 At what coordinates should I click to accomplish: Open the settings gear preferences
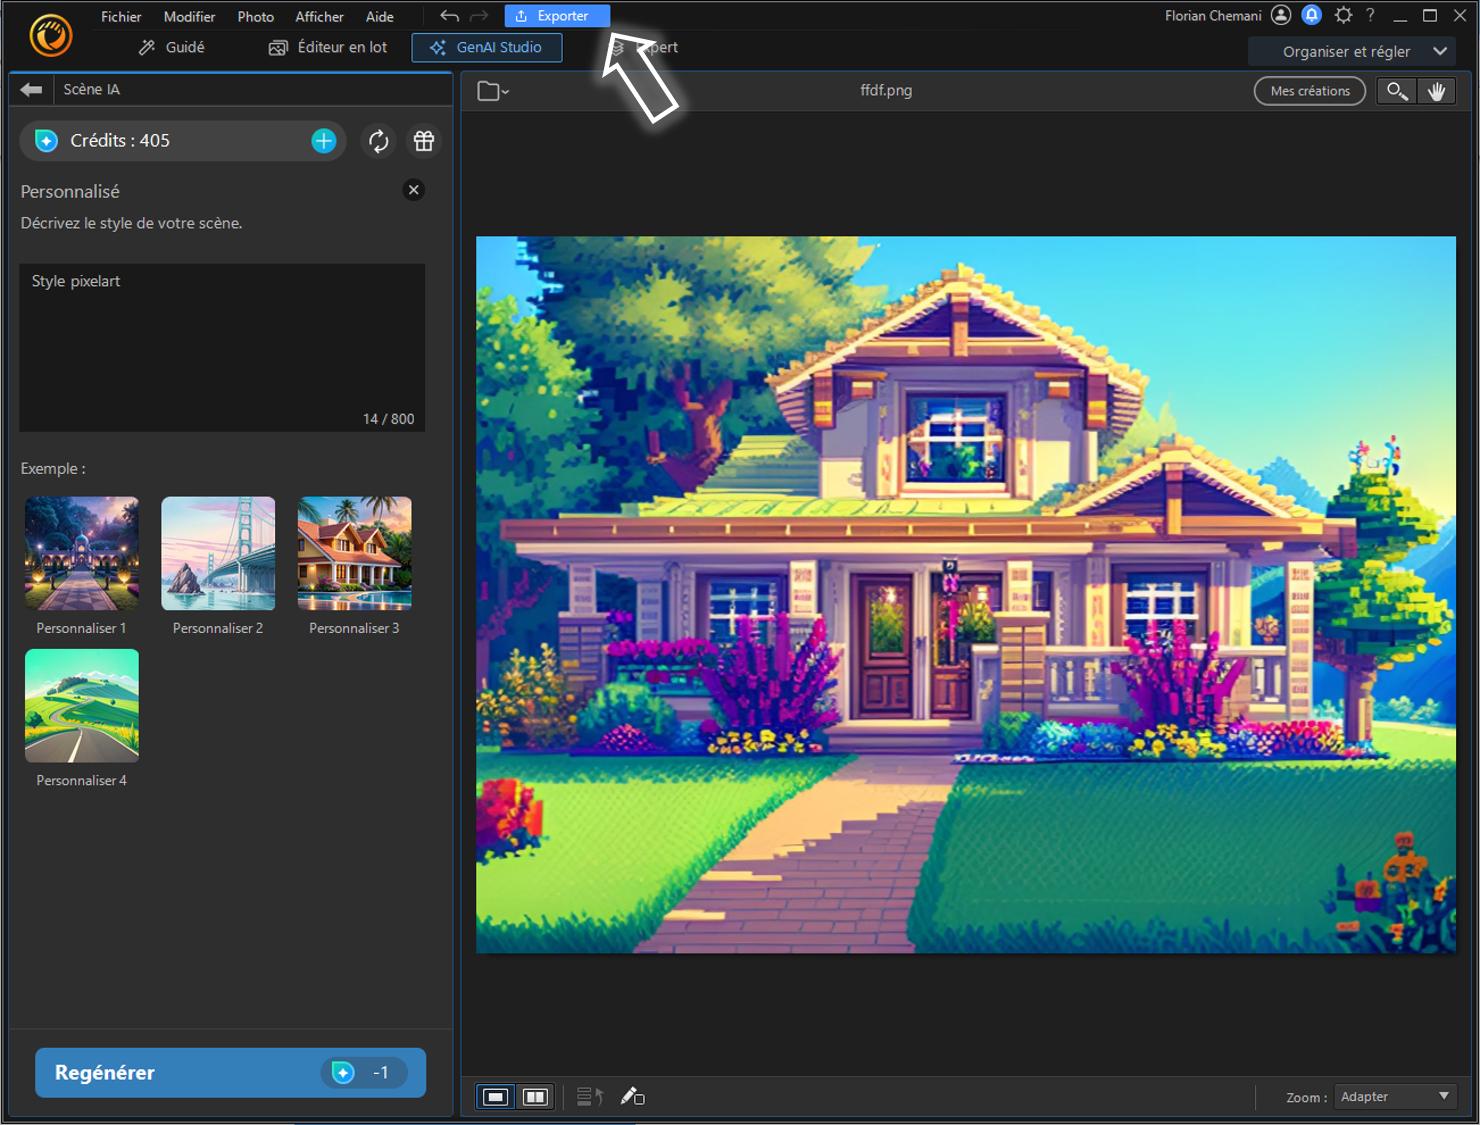[x=1343, y=15]
